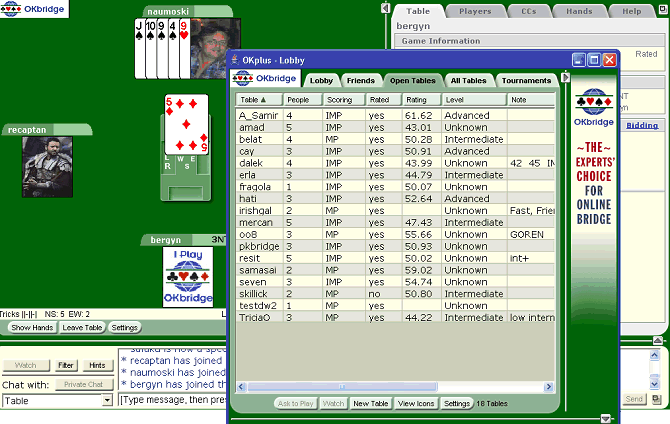This screenshot has height=424, width=670.
Task: Click the Leave Table button
Action: click(82, 328)
